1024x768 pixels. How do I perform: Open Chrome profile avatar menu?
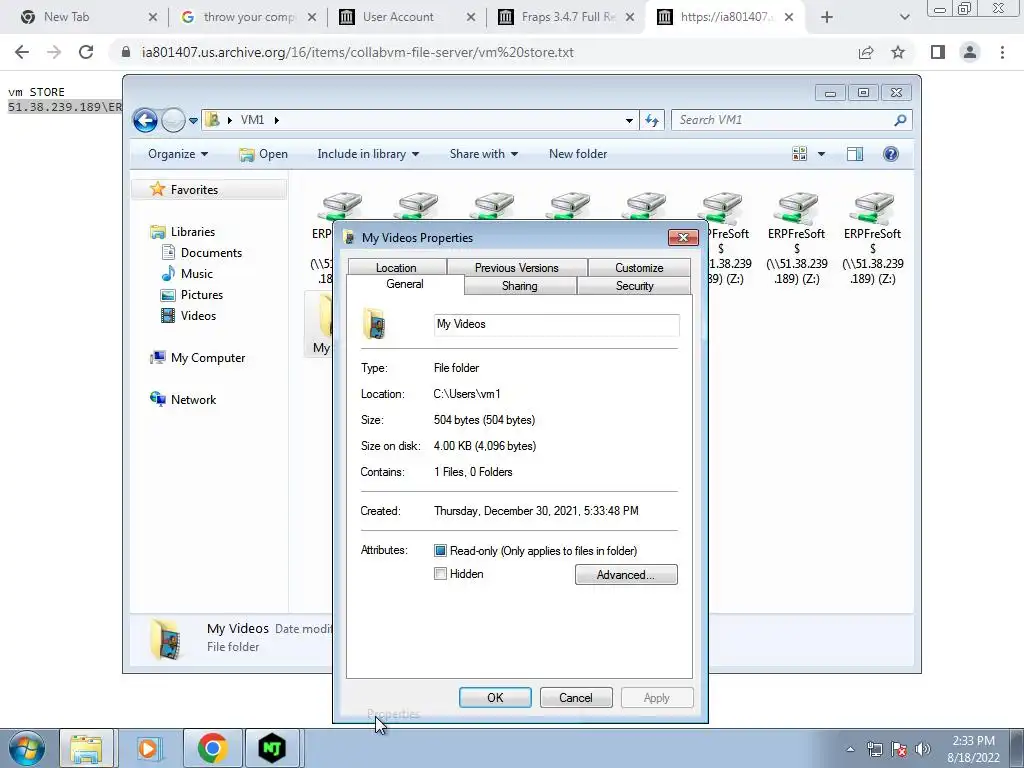[x=970, y=52]
